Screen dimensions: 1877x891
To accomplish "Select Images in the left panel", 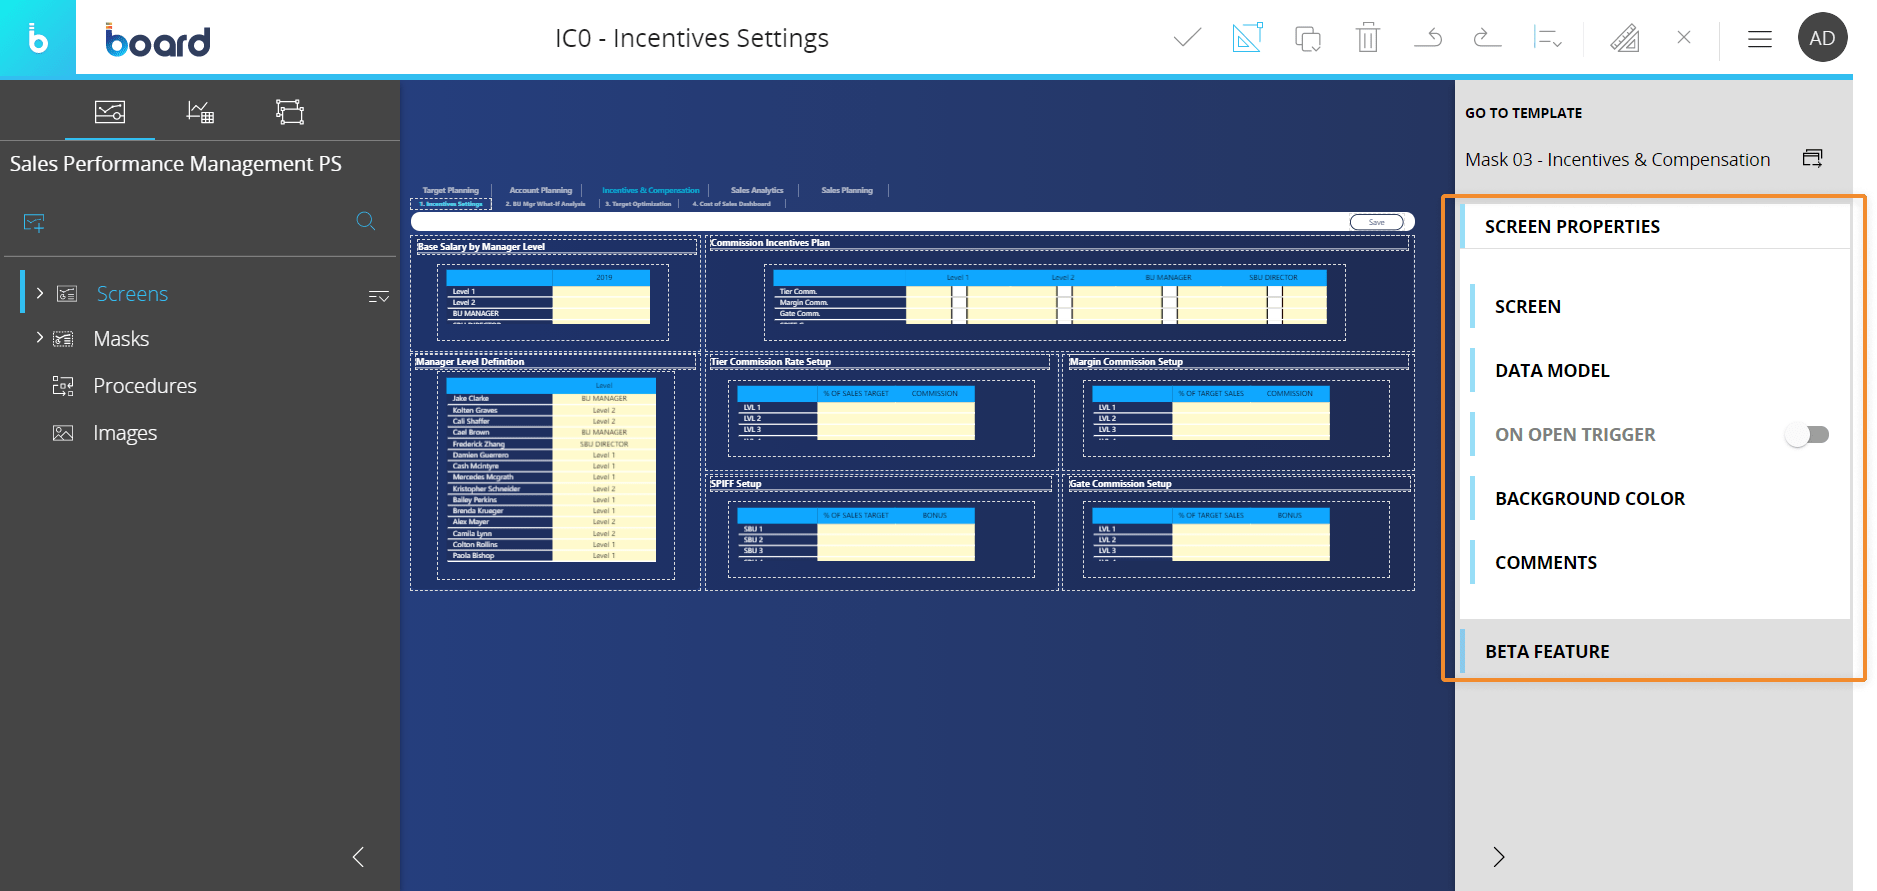I will 125,433.
